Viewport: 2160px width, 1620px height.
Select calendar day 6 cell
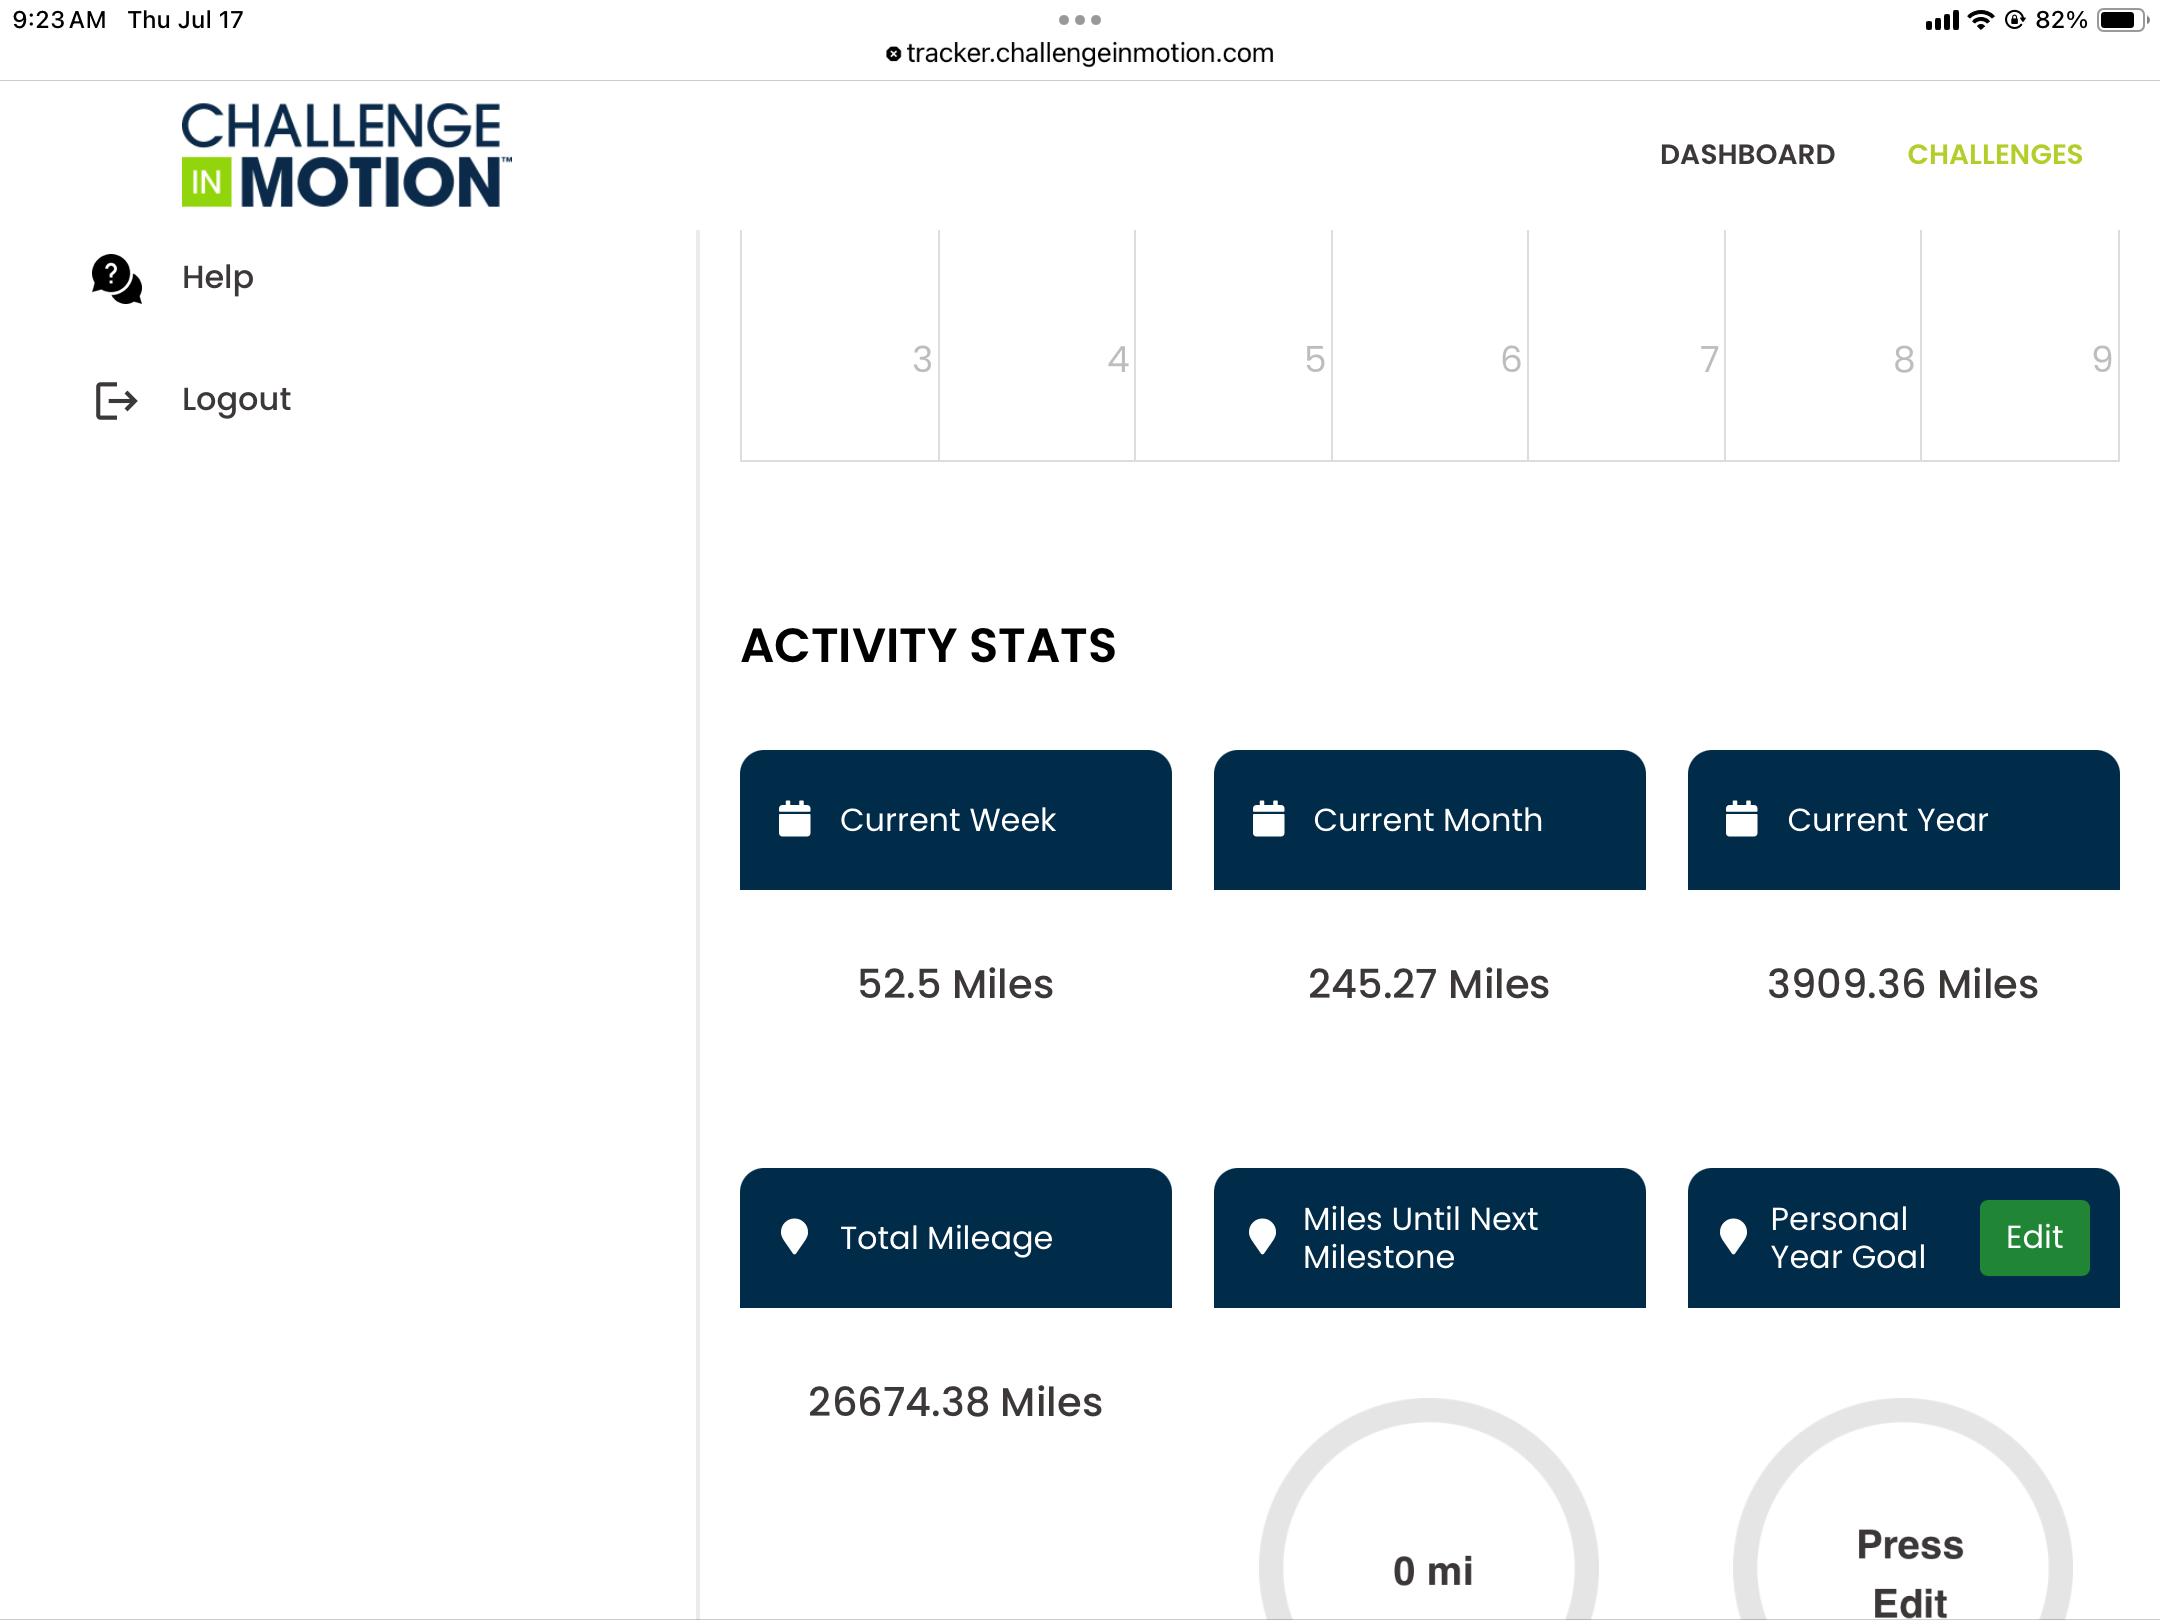(x=1429, y=346)
